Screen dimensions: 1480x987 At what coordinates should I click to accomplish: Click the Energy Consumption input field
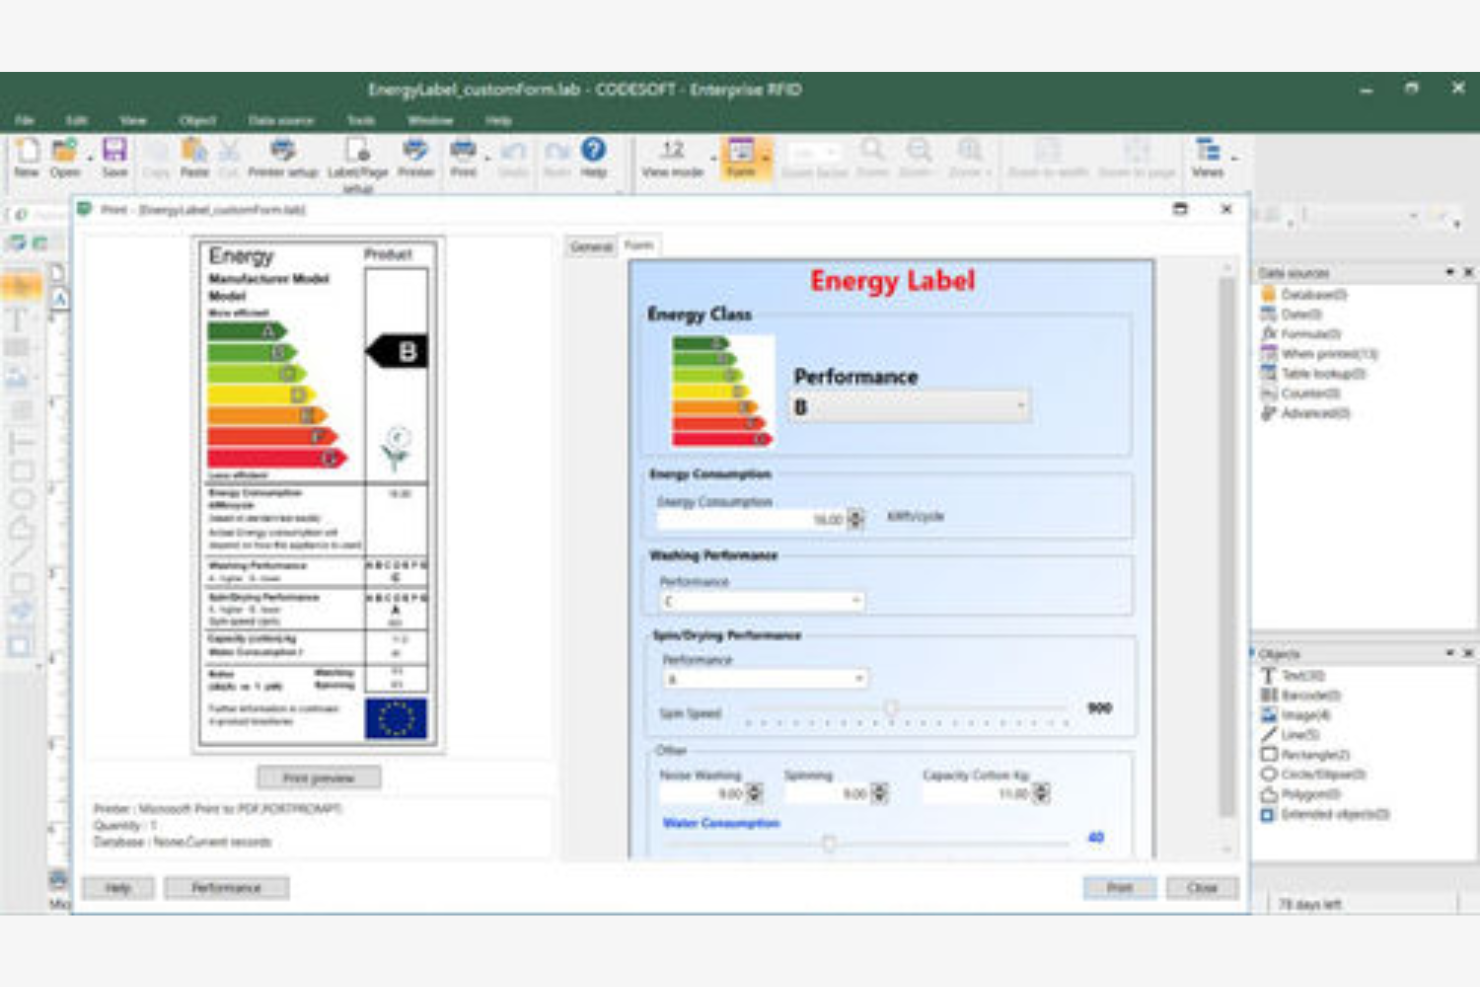tap(752, 519)
